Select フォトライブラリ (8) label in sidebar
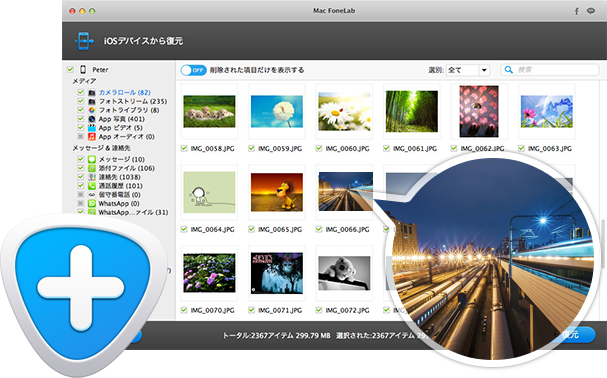Viewport: 607px width, 378px height. (x=129, y=110)
